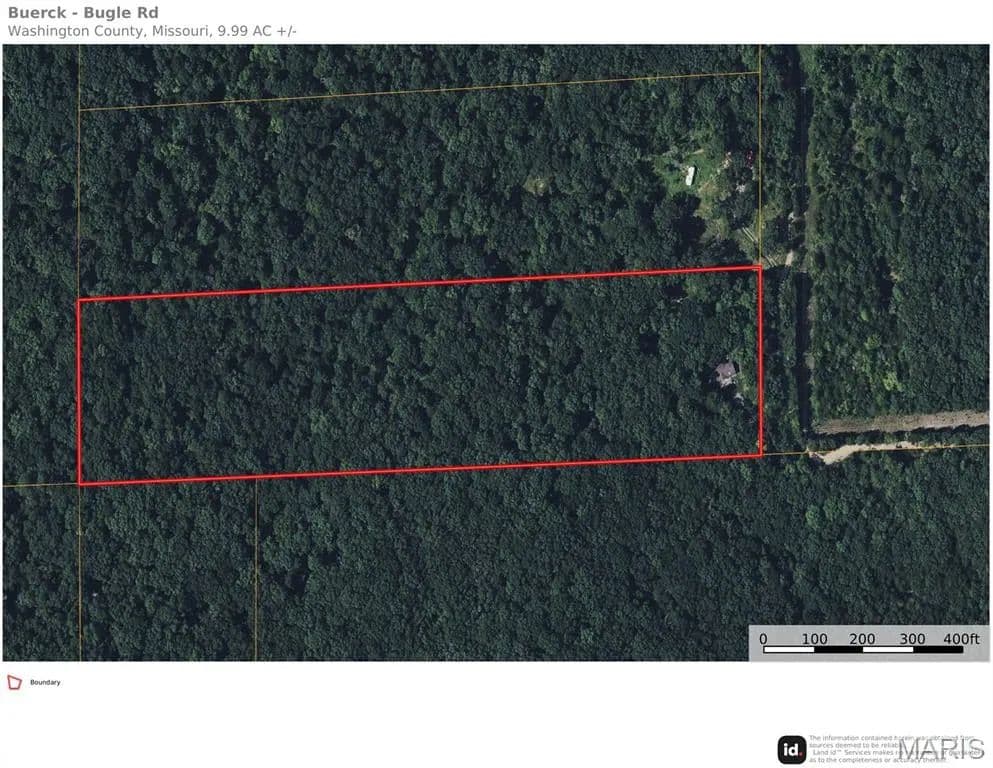The image size is (993, 768).
Task: Click the "200" label on scale bar
Action: pyautogui.click(x=863, y=639)
